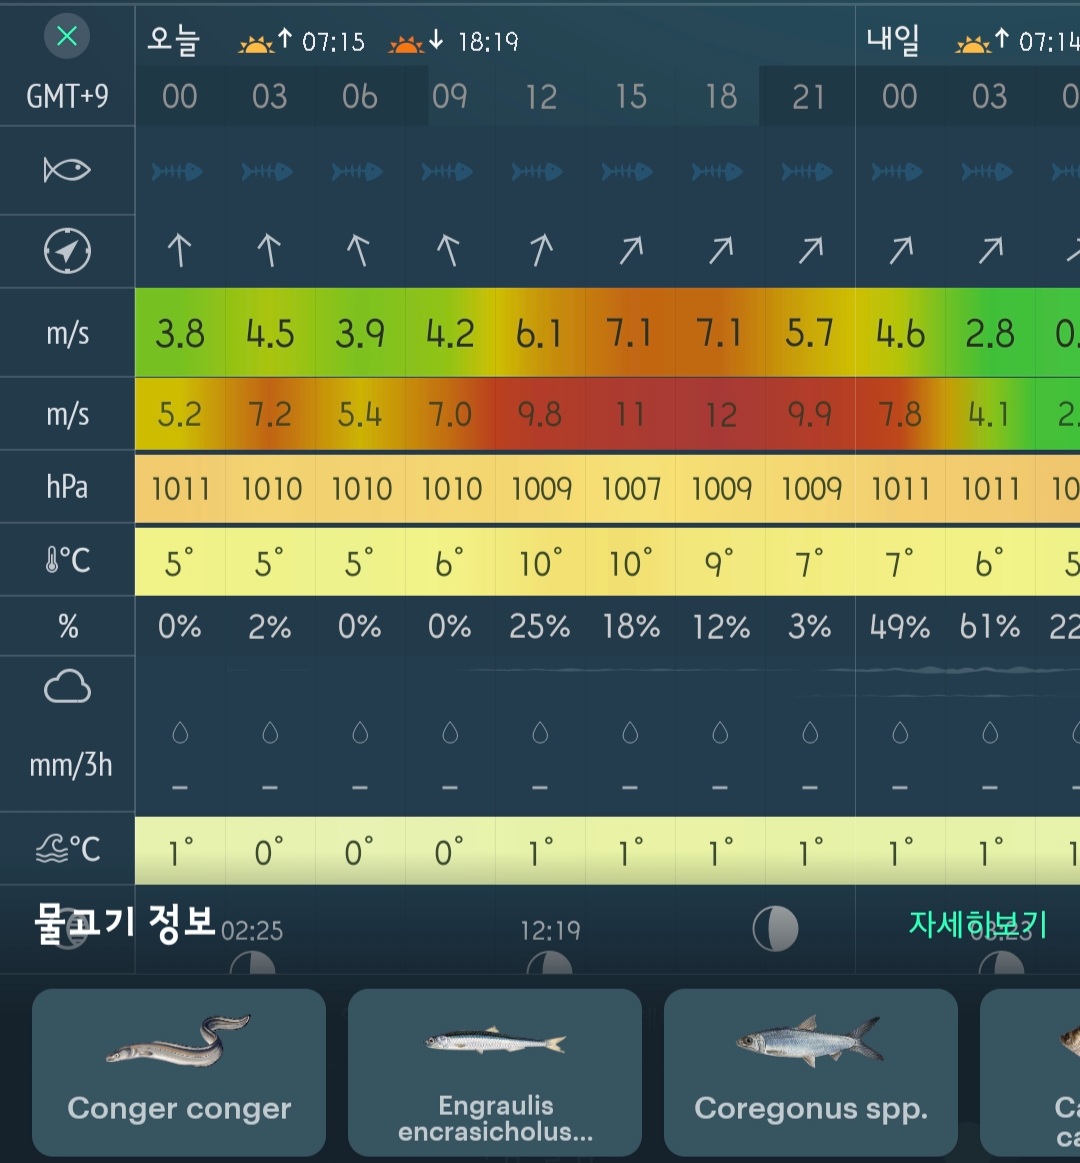Select the 오늘 day header
This screenshot has height=1163, width=1080.
click(x=174, y=39)
